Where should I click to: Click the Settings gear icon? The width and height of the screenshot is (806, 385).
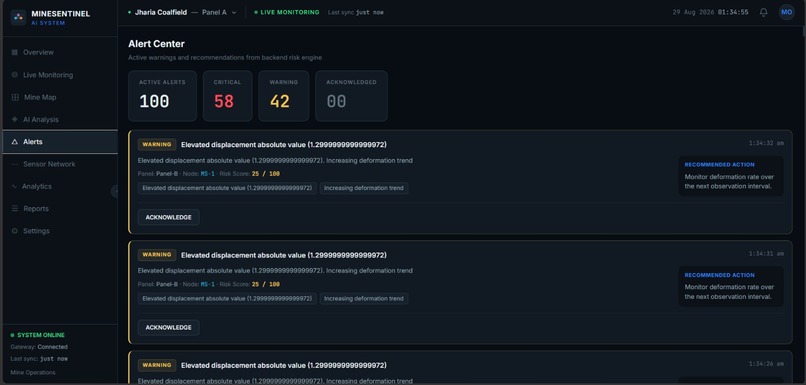[14, 231]
